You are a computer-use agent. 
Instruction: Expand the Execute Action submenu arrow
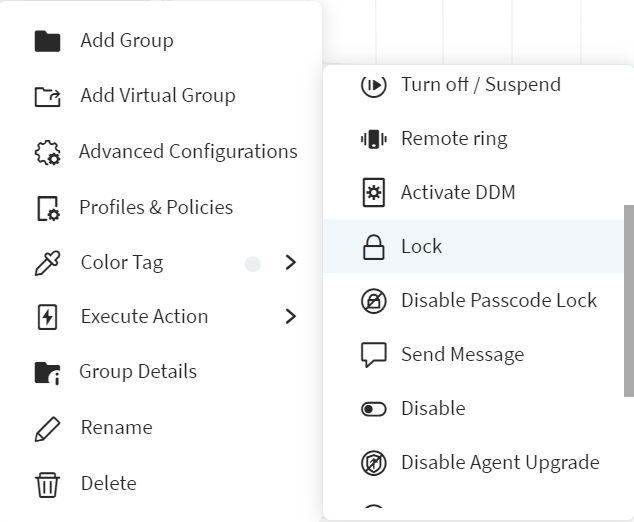pos(290,317)
